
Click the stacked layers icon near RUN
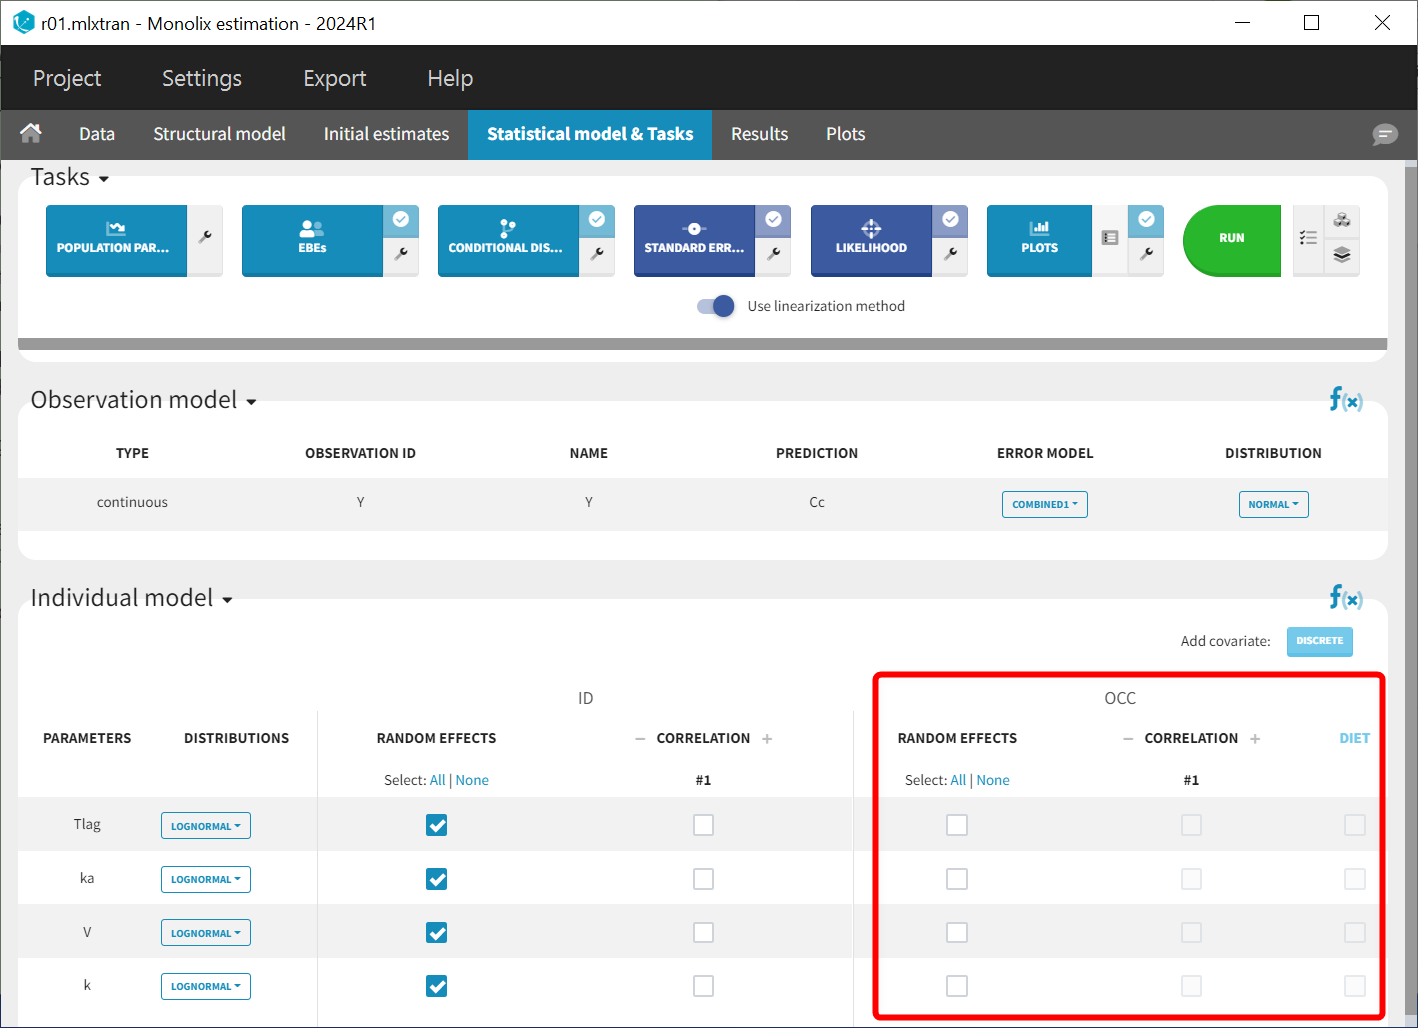(1342, 255)
